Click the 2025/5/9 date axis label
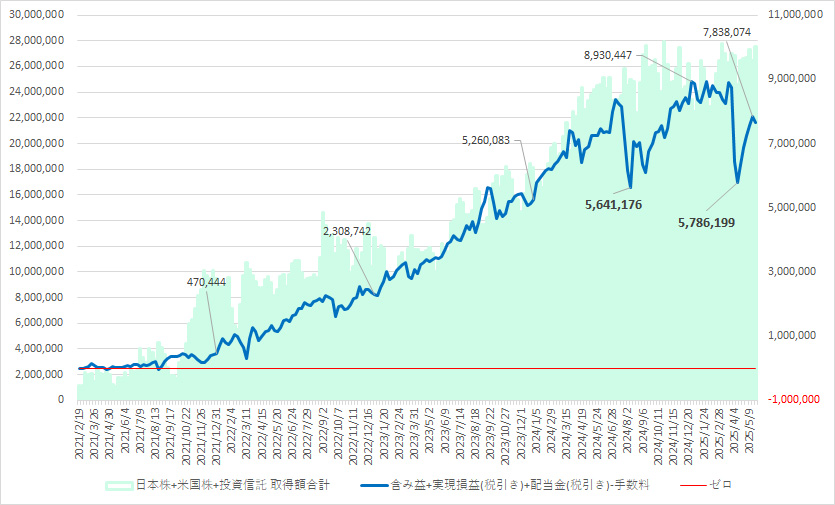 coord(752,434)
